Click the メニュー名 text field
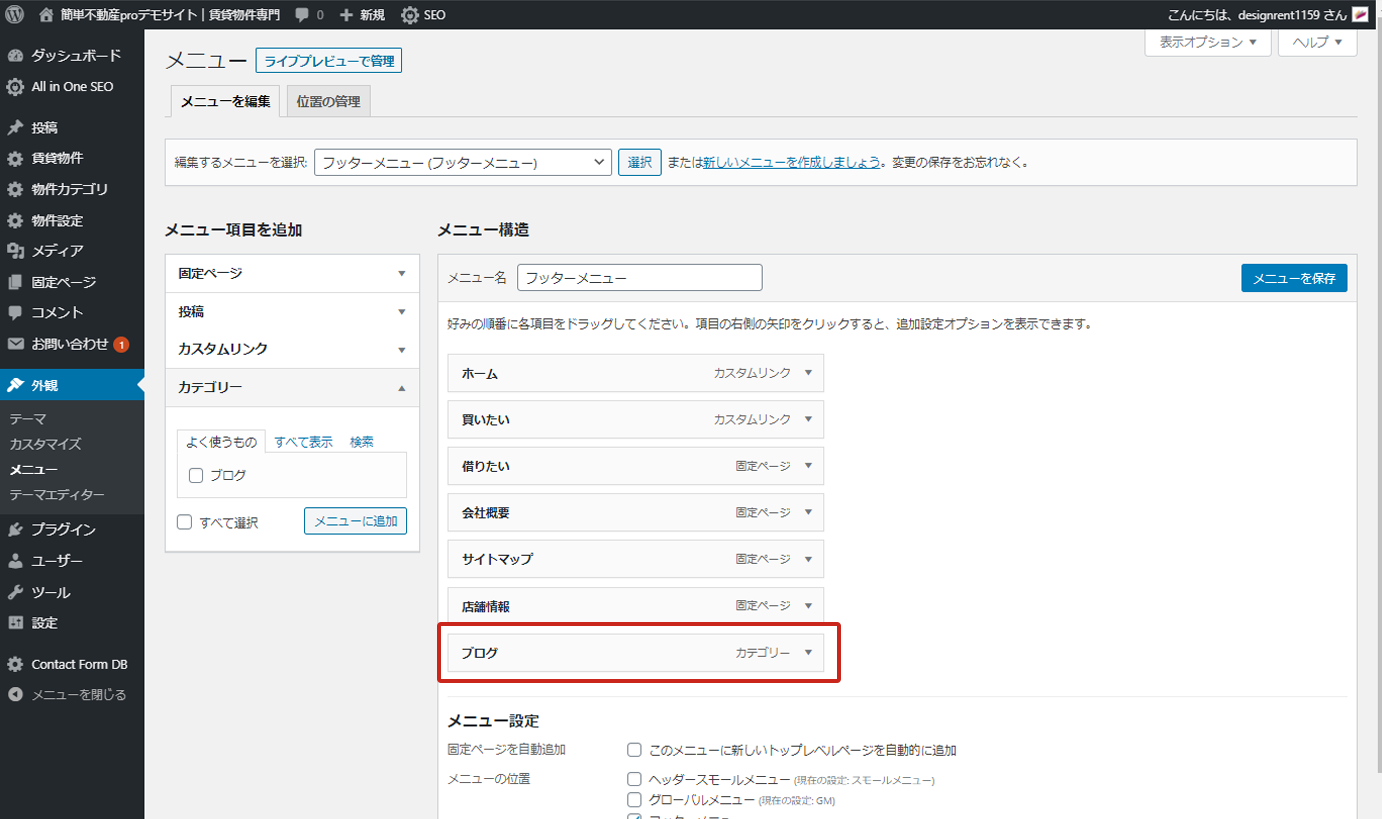This screenshot has height=819, width=1382. click(x=639, y=278)
